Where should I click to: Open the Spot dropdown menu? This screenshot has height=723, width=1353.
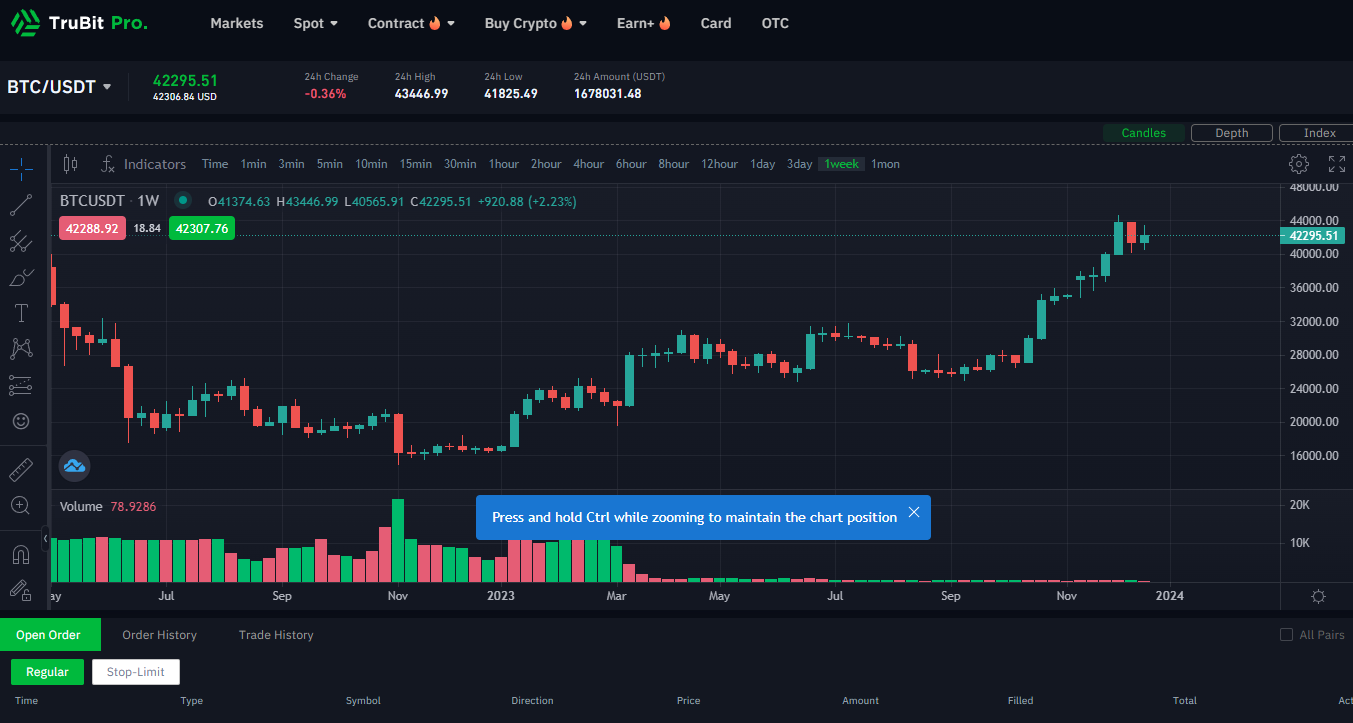[x=315, y=23]
